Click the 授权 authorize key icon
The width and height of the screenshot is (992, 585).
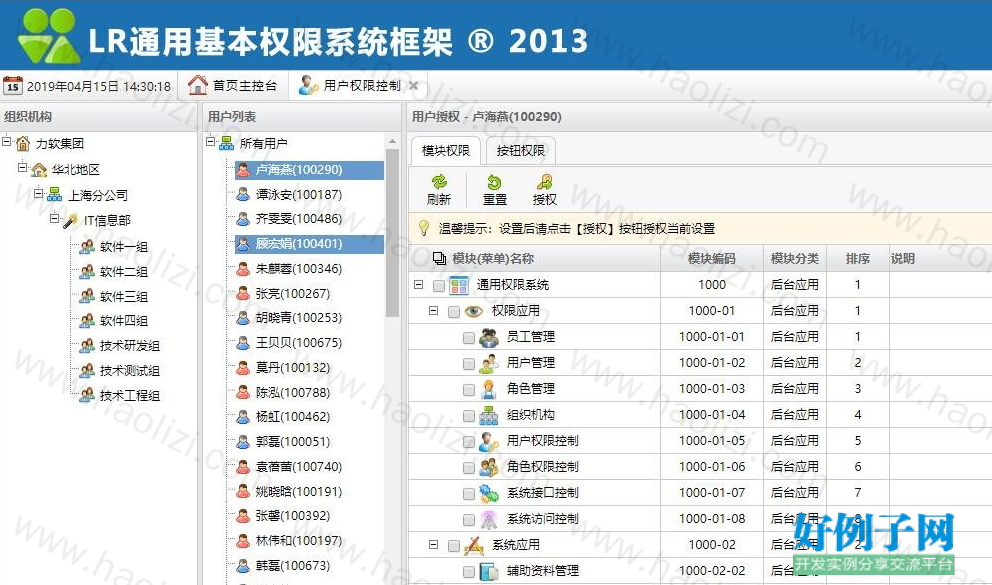pos(544,183)
